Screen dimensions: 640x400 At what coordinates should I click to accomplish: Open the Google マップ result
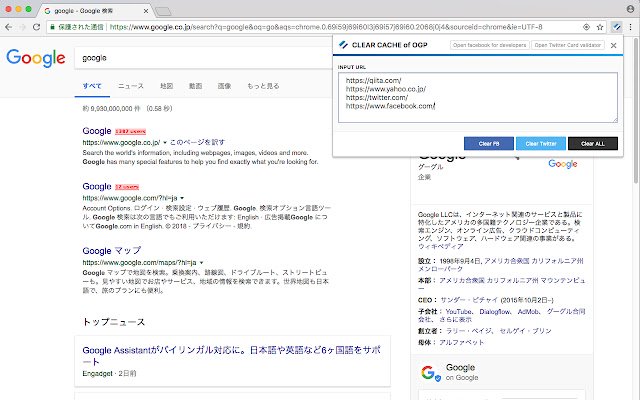pos(111,251)
